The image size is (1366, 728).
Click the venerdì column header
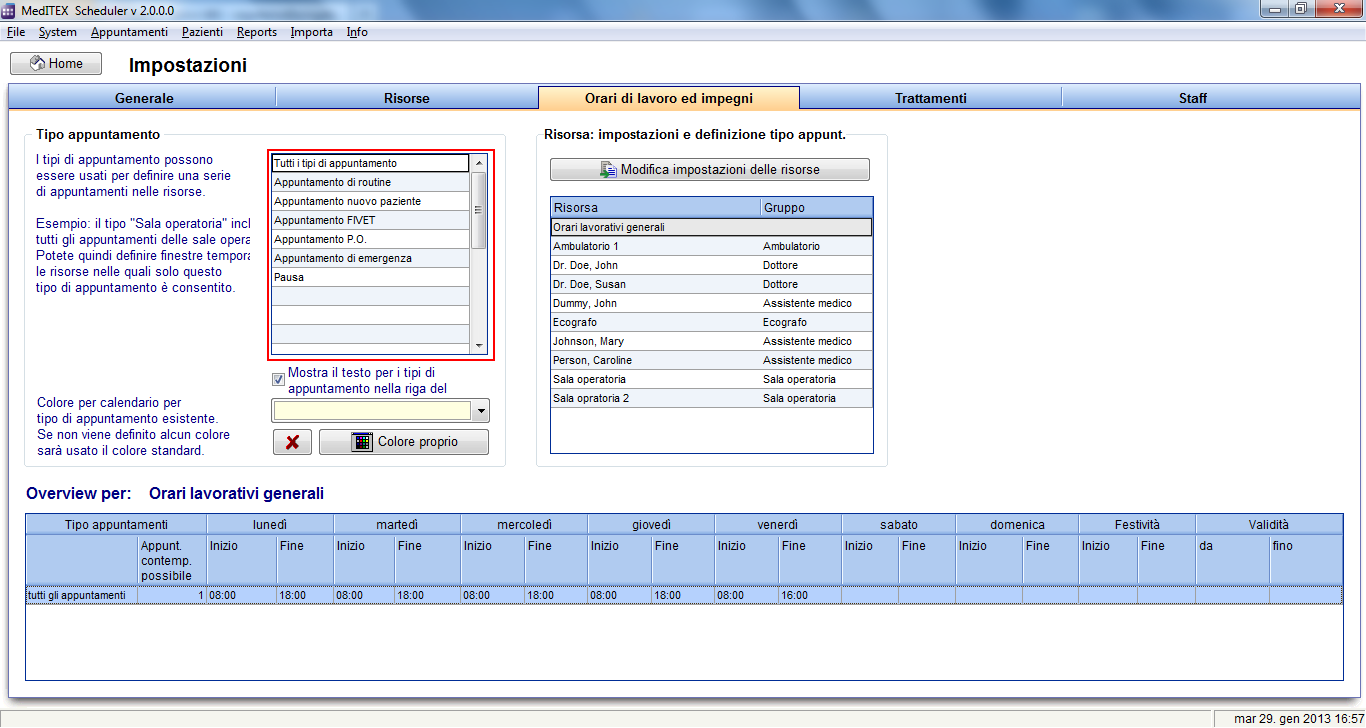point(778,524)
